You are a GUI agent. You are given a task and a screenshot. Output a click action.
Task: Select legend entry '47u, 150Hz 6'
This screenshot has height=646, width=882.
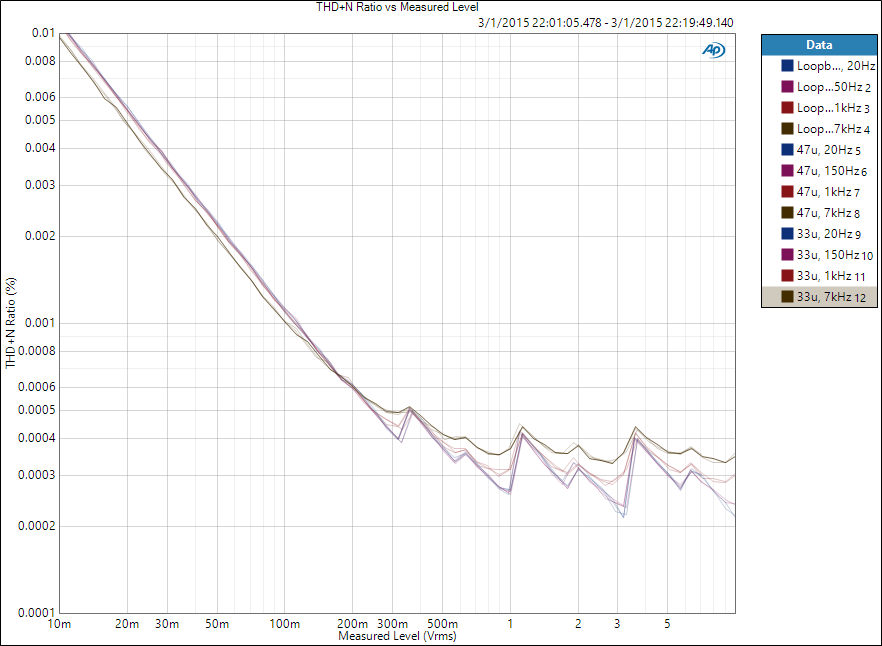(x=819, y=171)
